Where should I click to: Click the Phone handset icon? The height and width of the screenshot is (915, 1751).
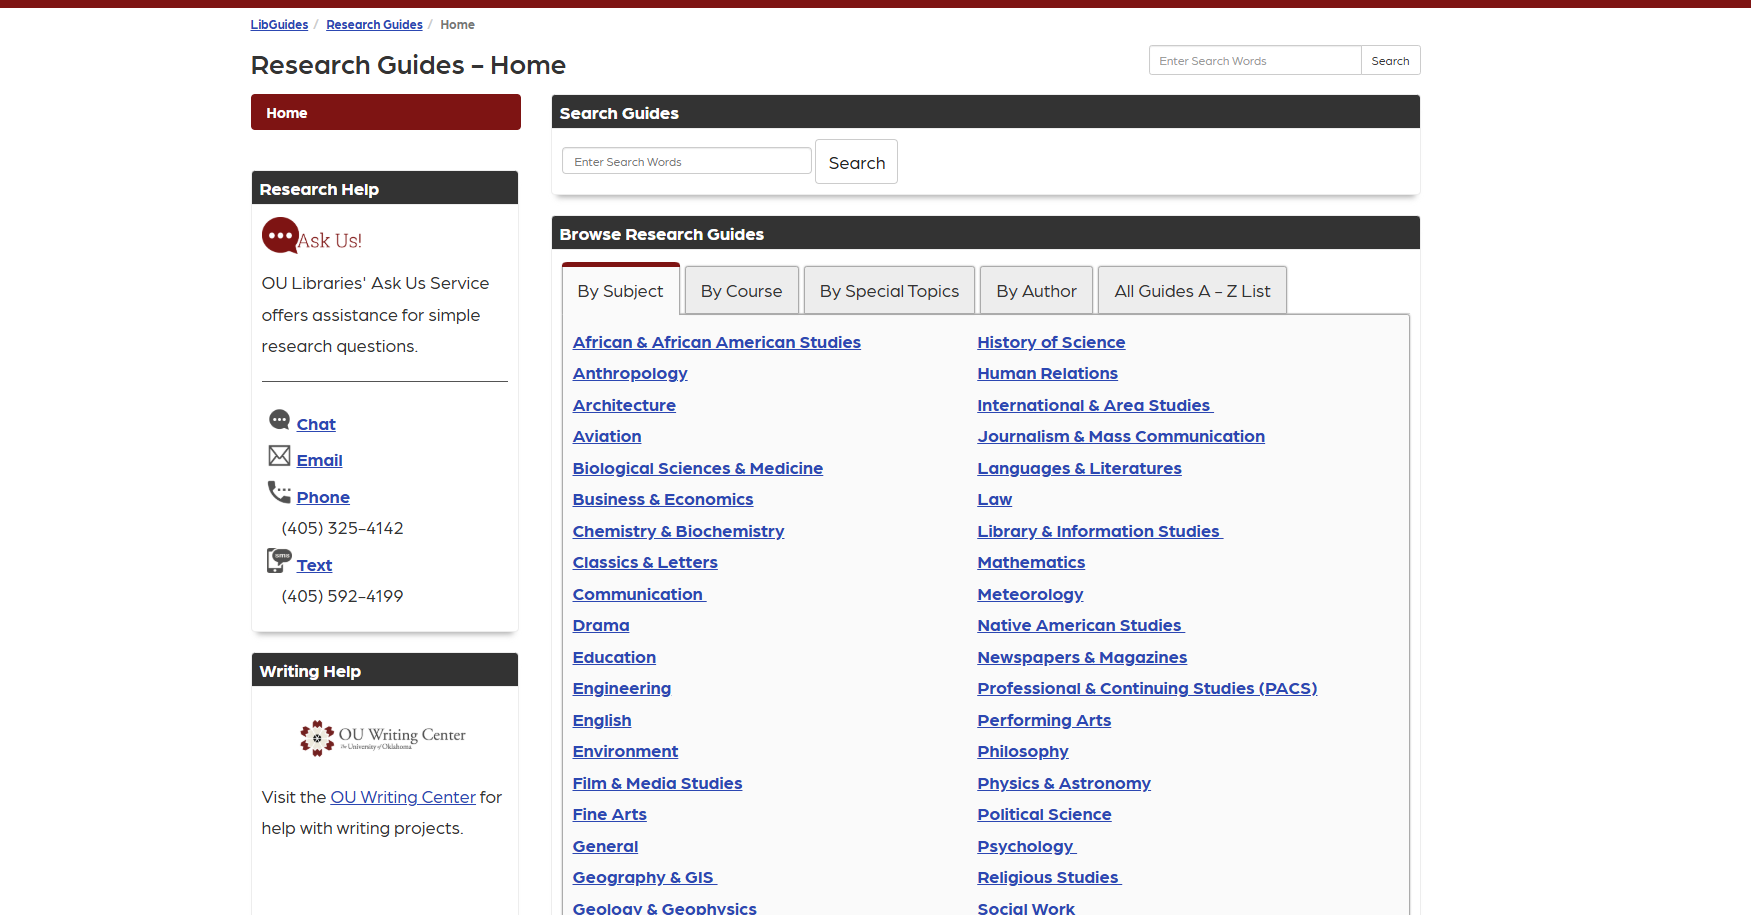click(x=279, y=492)
